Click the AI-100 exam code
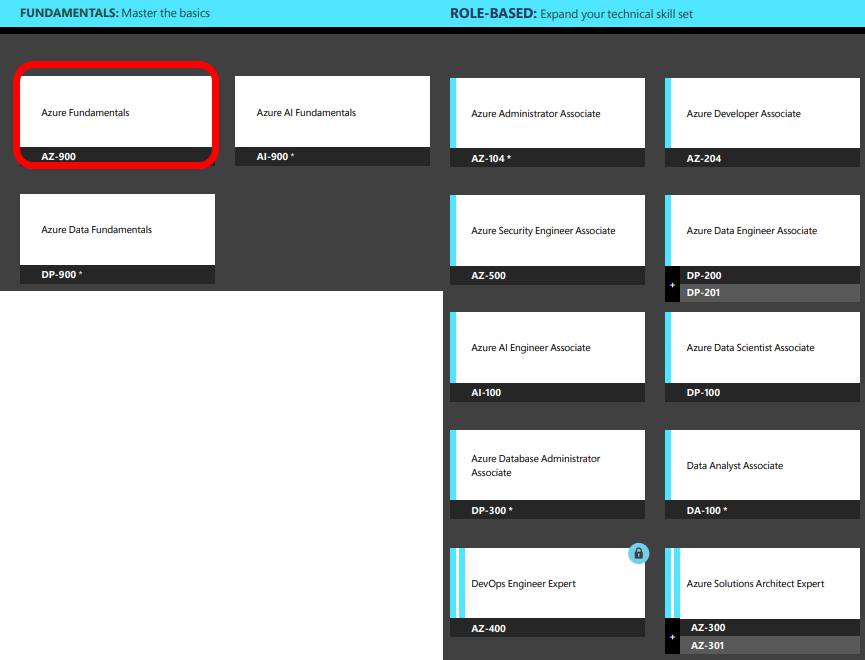This screenshot has height=660, width=865. point(486,392)
